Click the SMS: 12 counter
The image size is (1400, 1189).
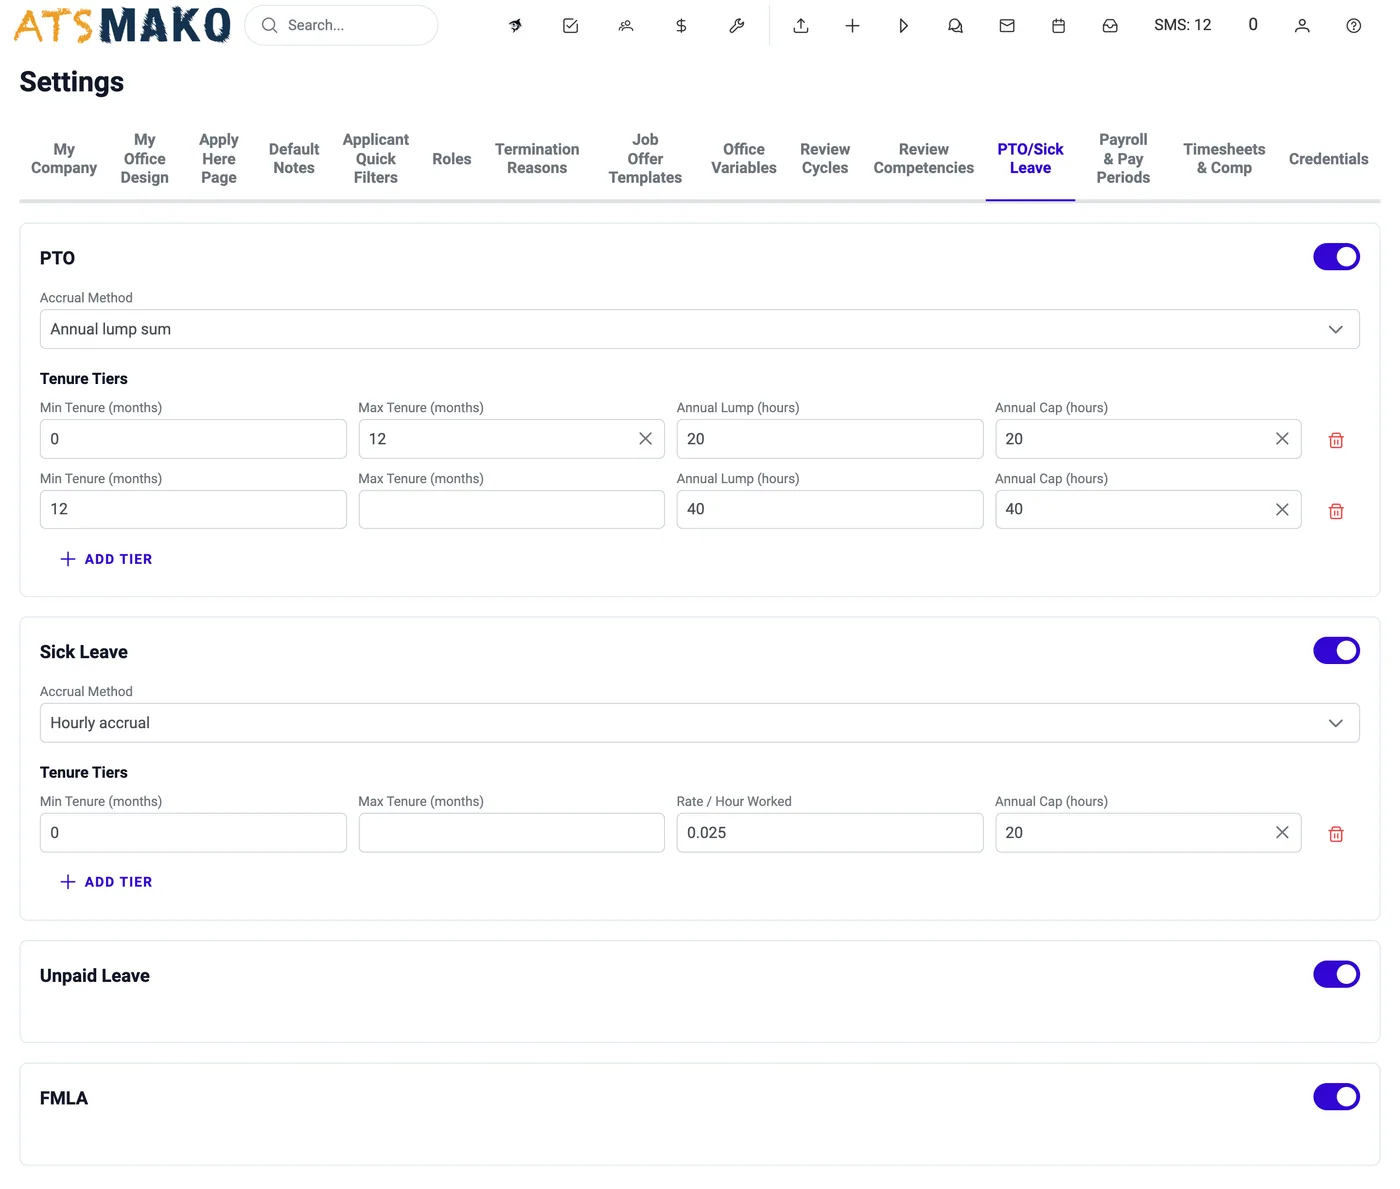1182,25
